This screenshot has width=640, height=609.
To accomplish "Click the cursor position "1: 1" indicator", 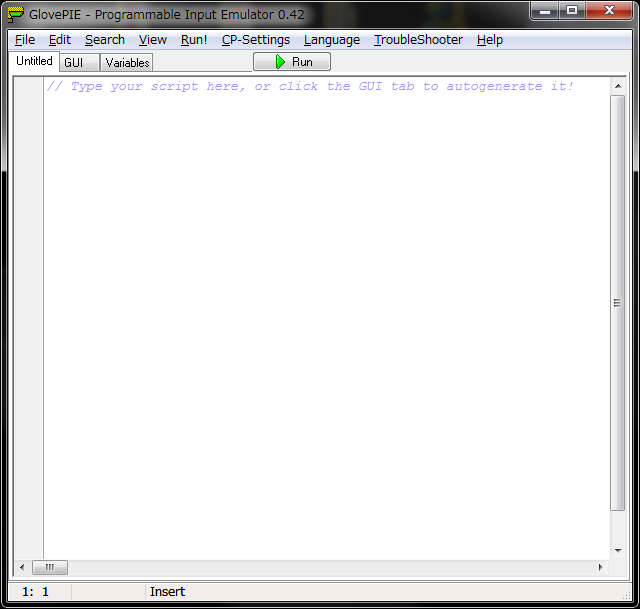I will [x=36, y=591].
